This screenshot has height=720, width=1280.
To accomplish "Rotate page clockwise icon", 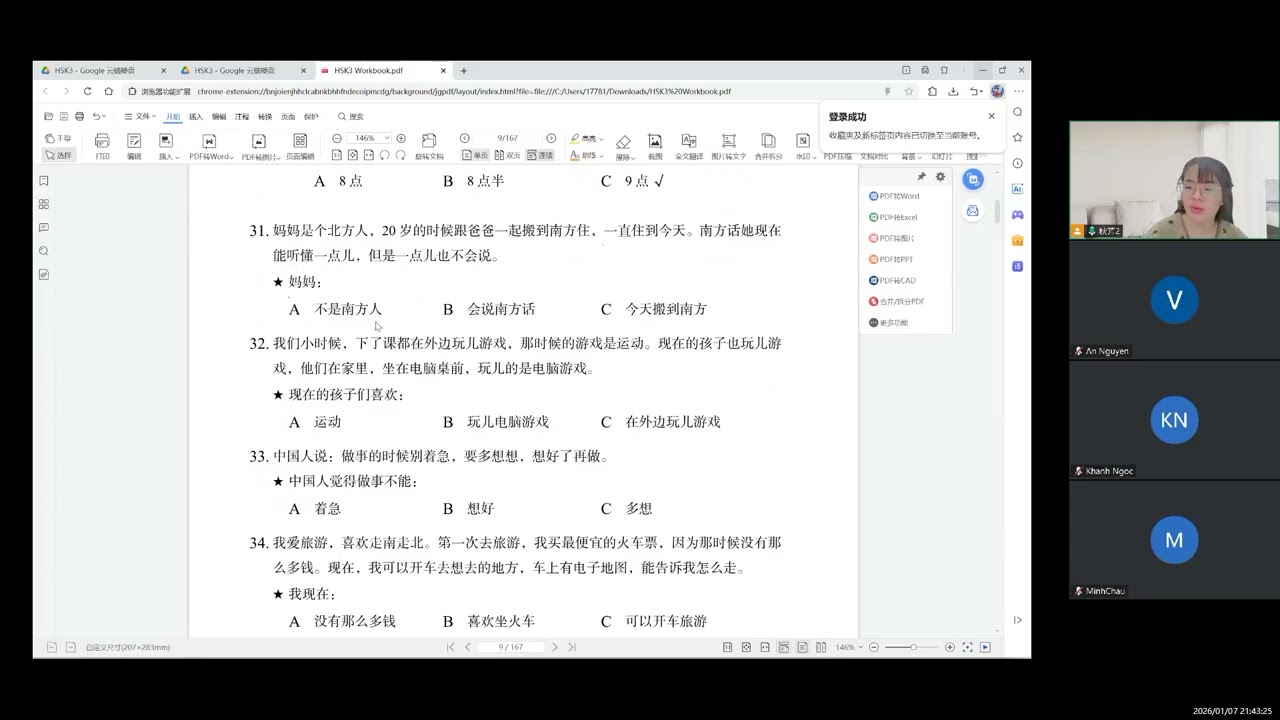I will click(401, 155).
